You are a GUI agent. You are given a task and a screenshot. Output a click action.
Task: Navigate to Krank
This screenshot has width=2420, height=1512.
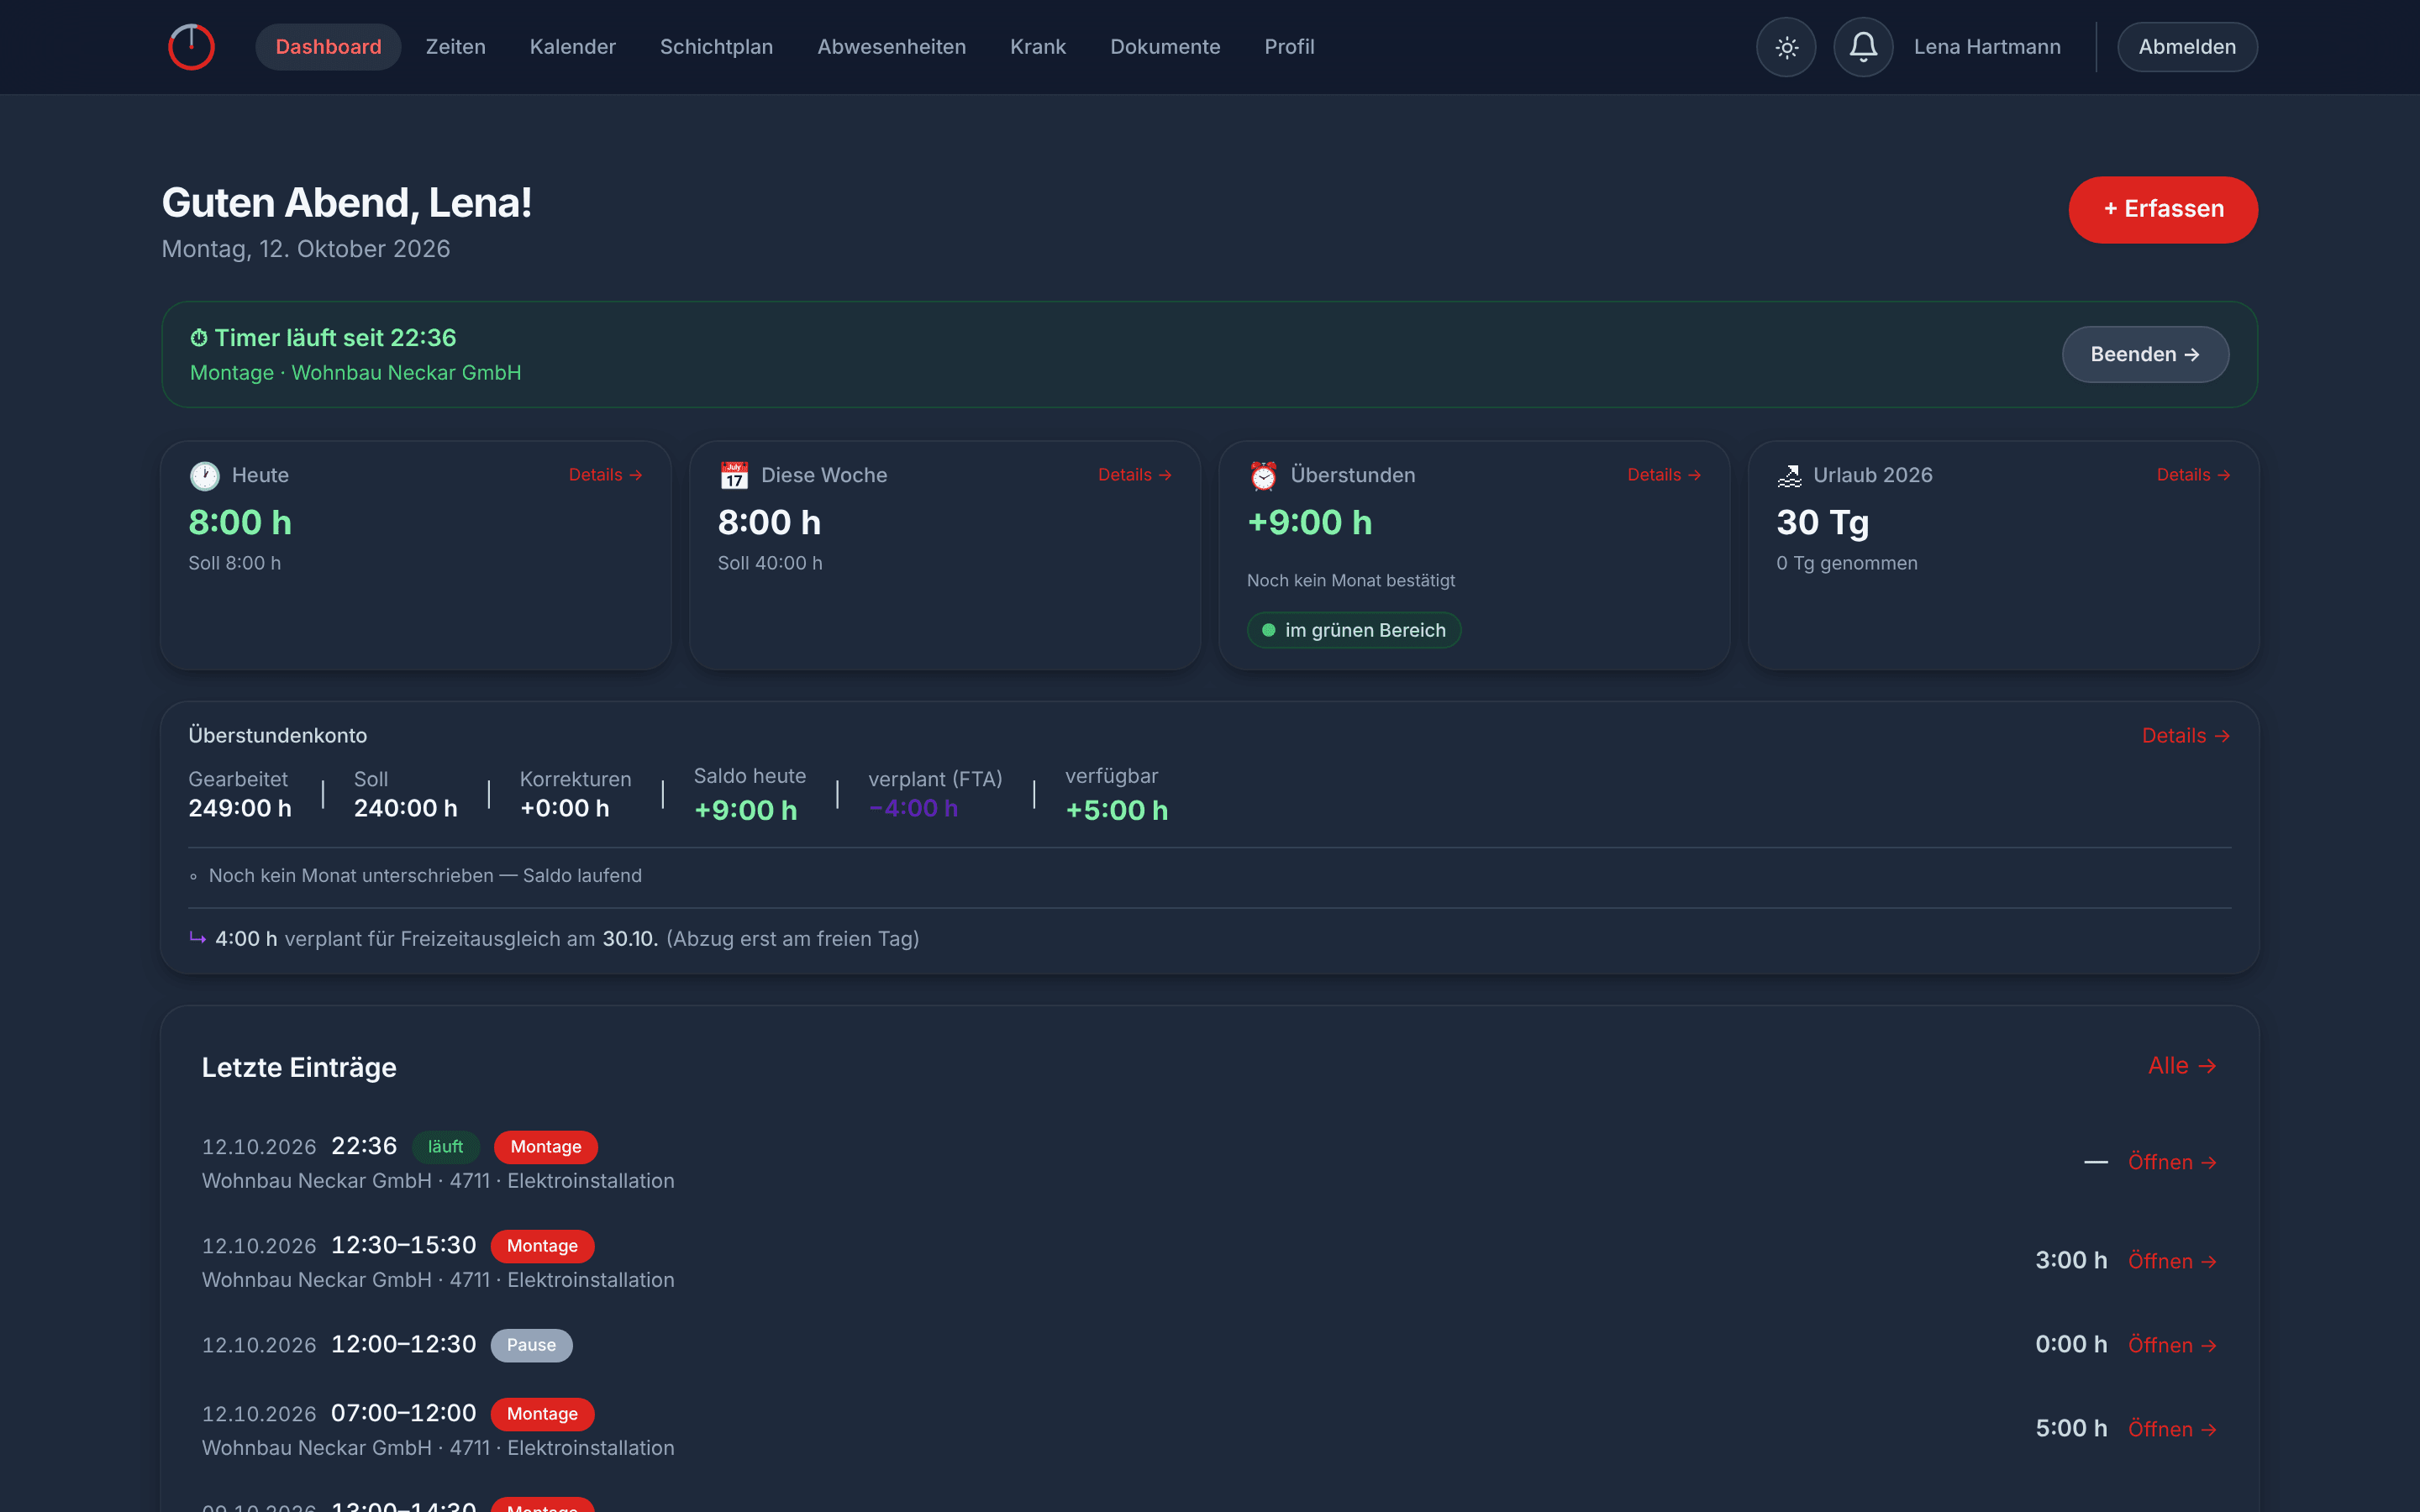point(1037,47)
